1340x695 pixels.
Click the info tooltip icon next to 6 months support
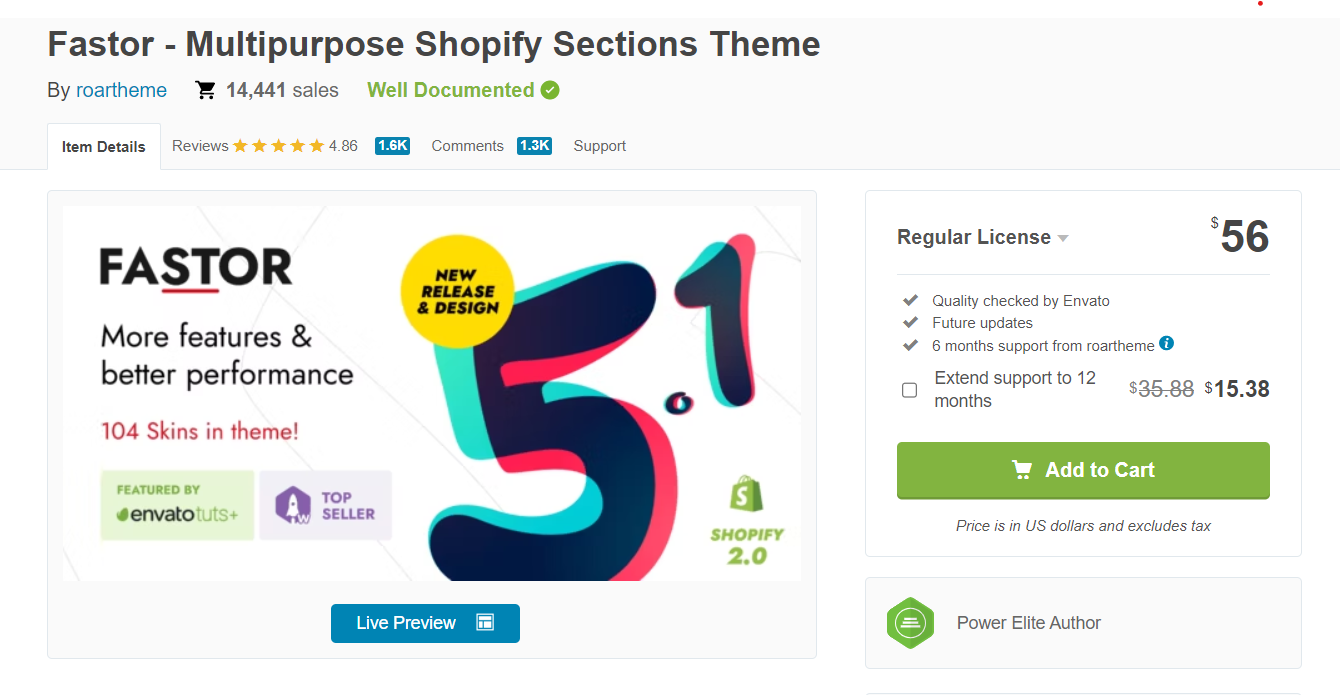(1166, 345)
